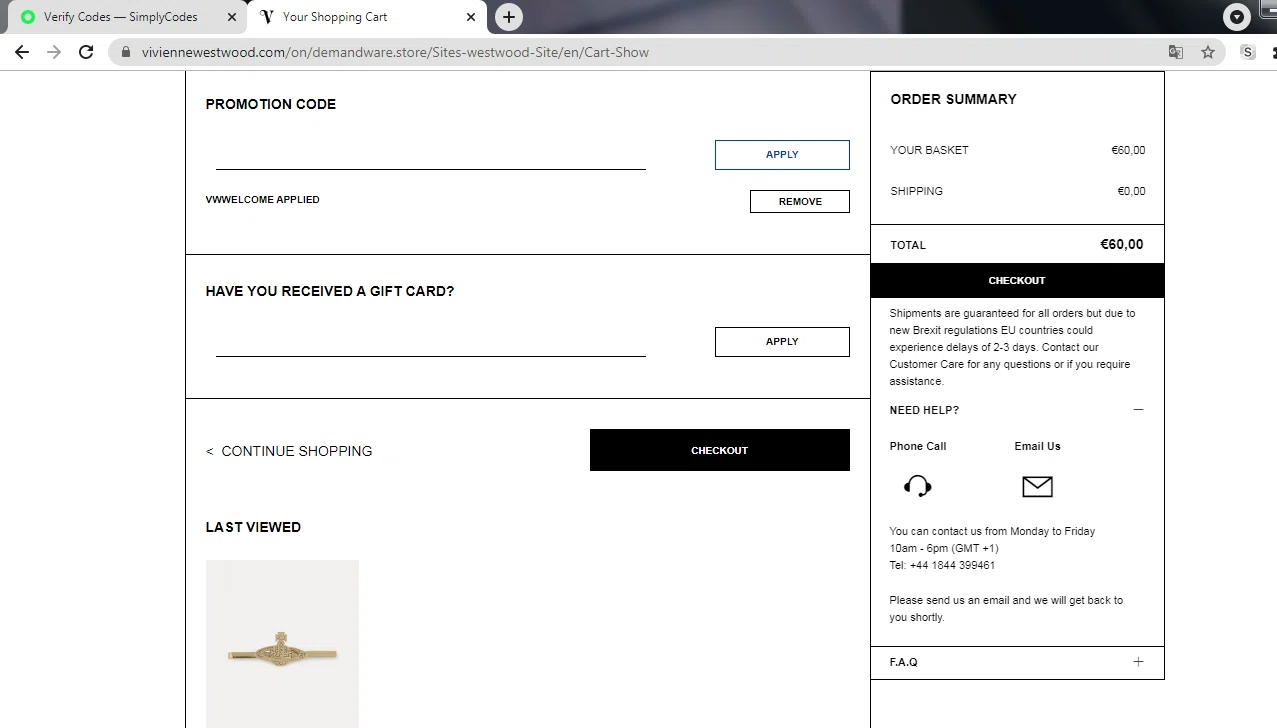Click Checkout in the order summary
Viewport: 1277px width, 728px height.
click(1017, 280)
